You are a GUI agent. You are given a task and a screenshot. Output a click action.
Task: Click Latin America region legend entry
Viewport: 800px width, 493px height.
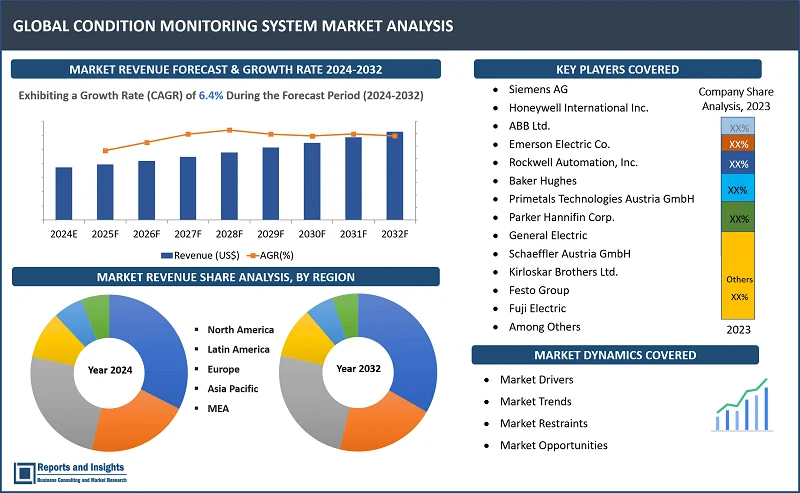pos(238,350)
